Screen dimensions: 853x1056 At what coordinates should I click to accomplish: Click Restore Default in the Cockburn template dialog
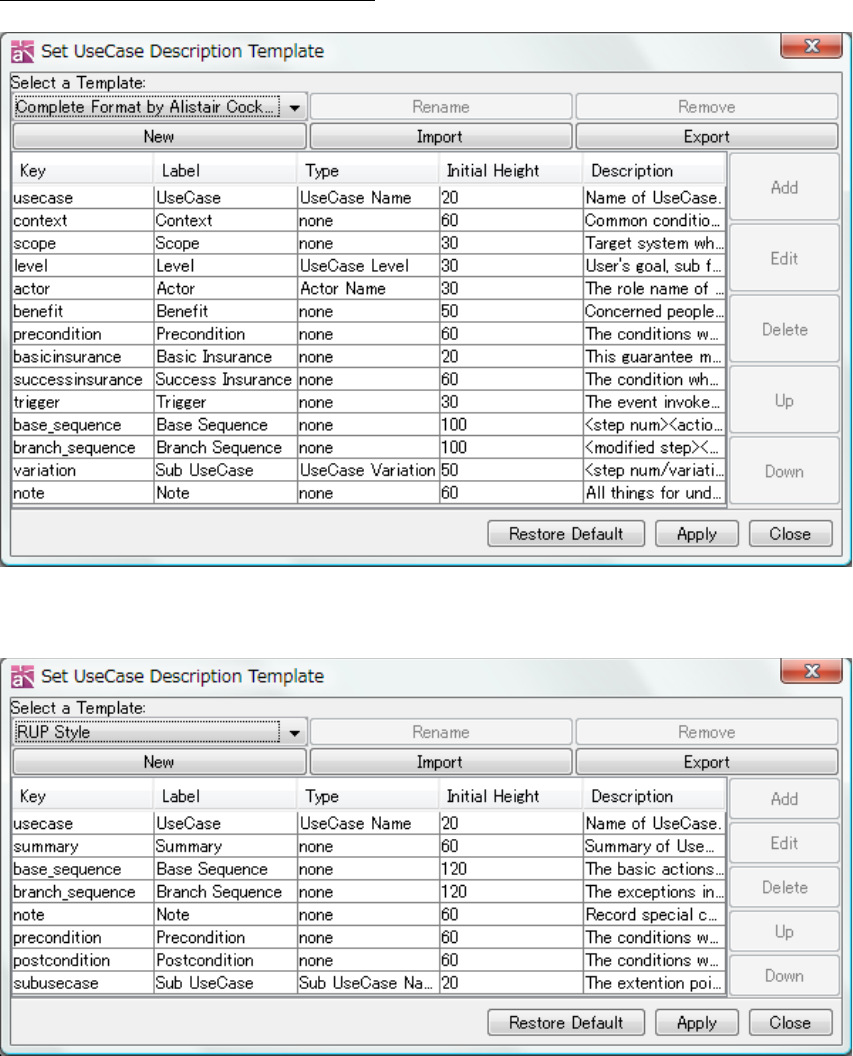point(566,534)
